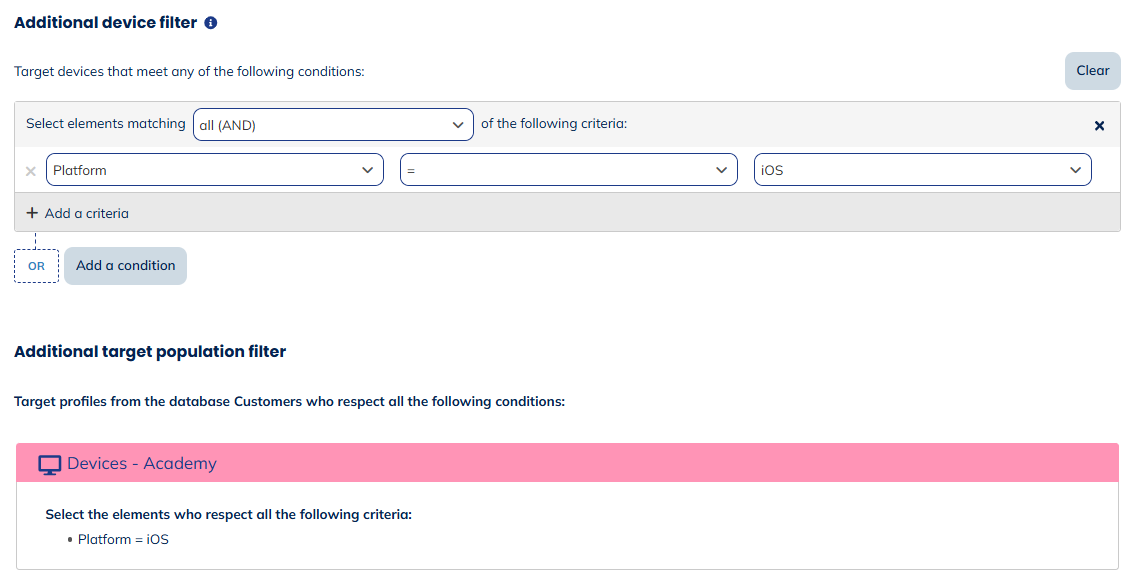Viewport: 1136px width, 583px height.
Task: Click the chevron arrow on operator selector
Action: coord(721,170)
